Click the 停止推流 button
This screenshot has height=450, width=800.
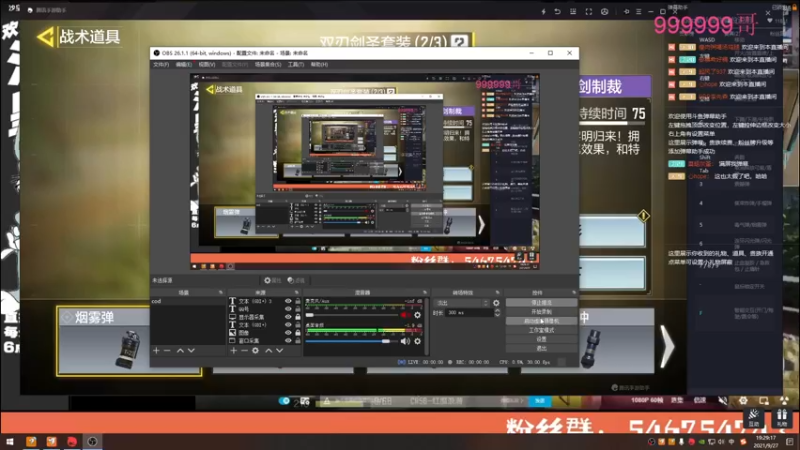[541, 303]
